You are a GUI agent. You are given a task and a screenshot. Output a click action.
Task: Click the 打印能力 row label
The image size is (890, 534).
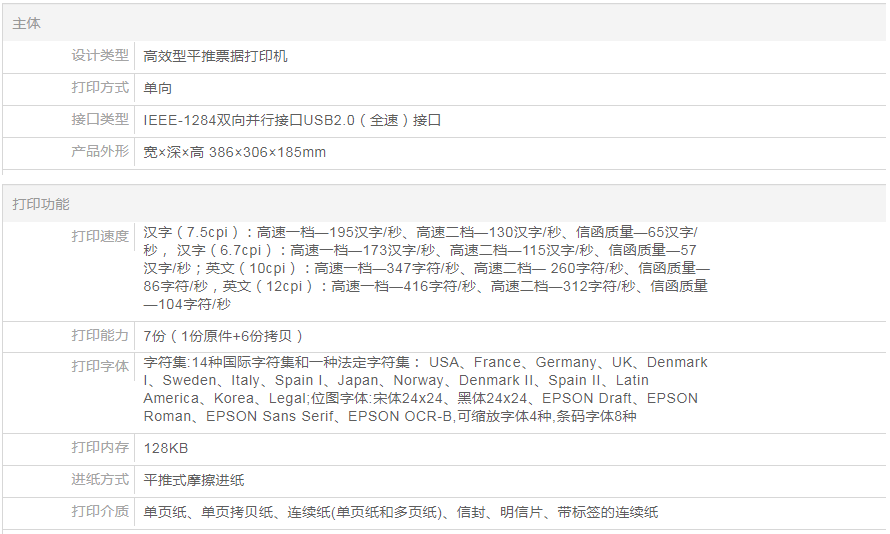[x=100, y=335]
